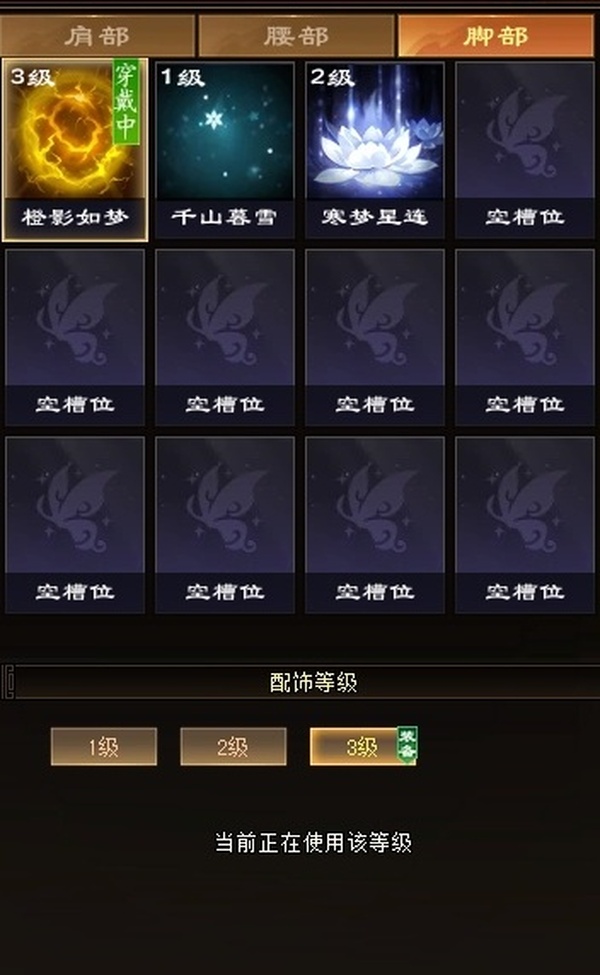This screenshot has width=600, height=975.
Task: Select the 寒梦星莲 lotus accessory icon
Action: tap(375, 149)
